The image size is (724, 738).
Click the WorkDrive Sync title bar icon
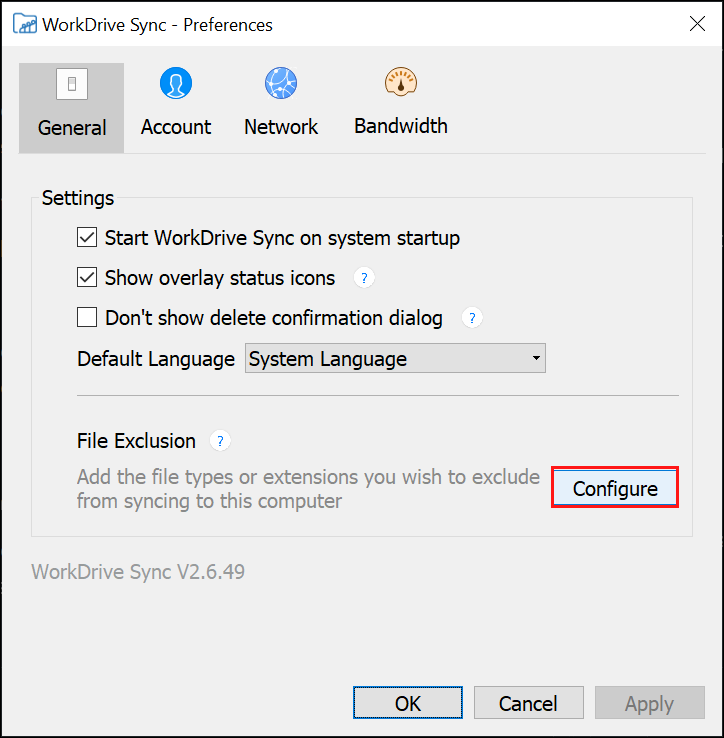(24, 24)
